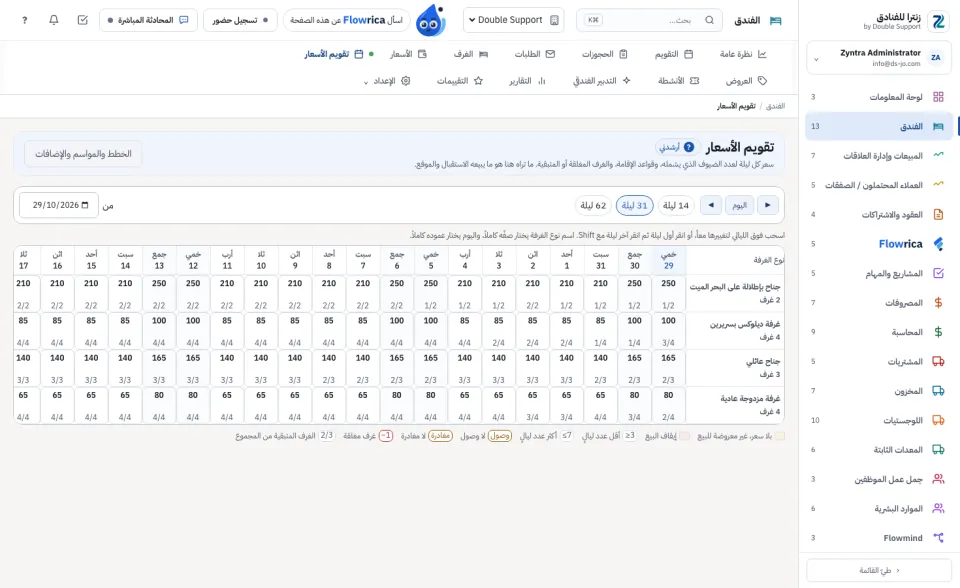Go to the الطلبات tab
Viewport: 960px width, 588px height.
pyautogui.click(x=534, y=54)
